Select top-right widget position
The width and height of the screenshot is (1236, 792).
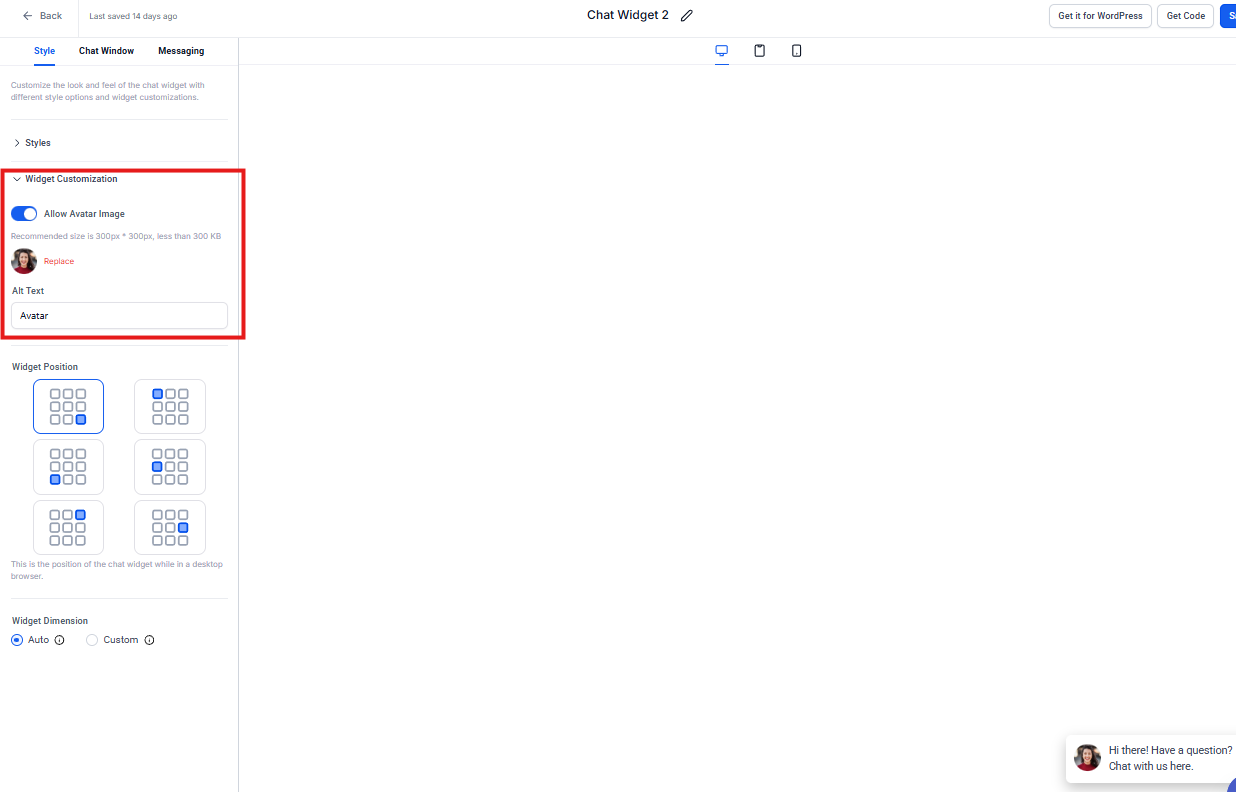[68, 527]
